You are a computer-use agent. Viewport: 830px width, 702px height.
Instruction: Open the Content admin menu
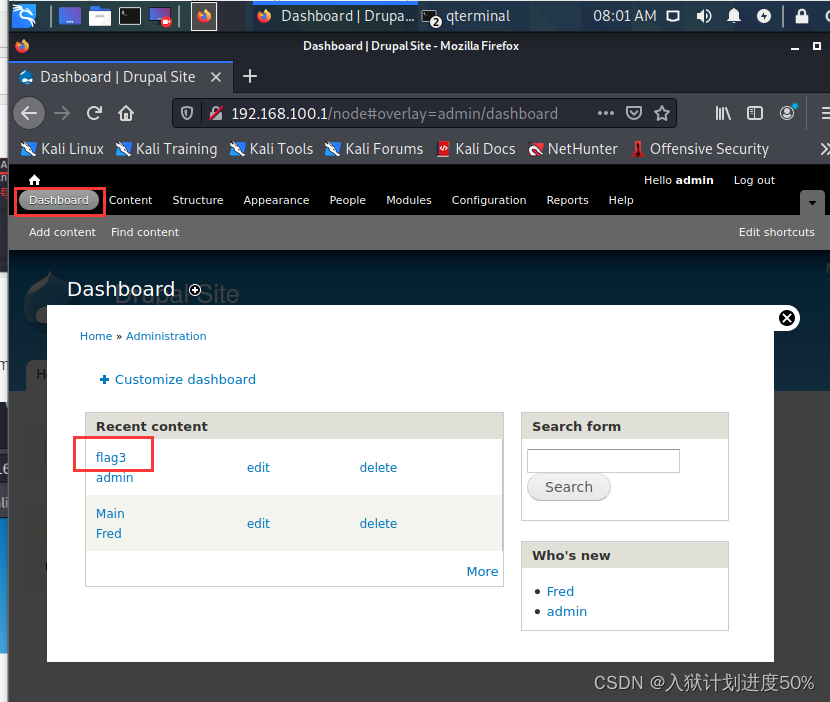click(130, 200)
